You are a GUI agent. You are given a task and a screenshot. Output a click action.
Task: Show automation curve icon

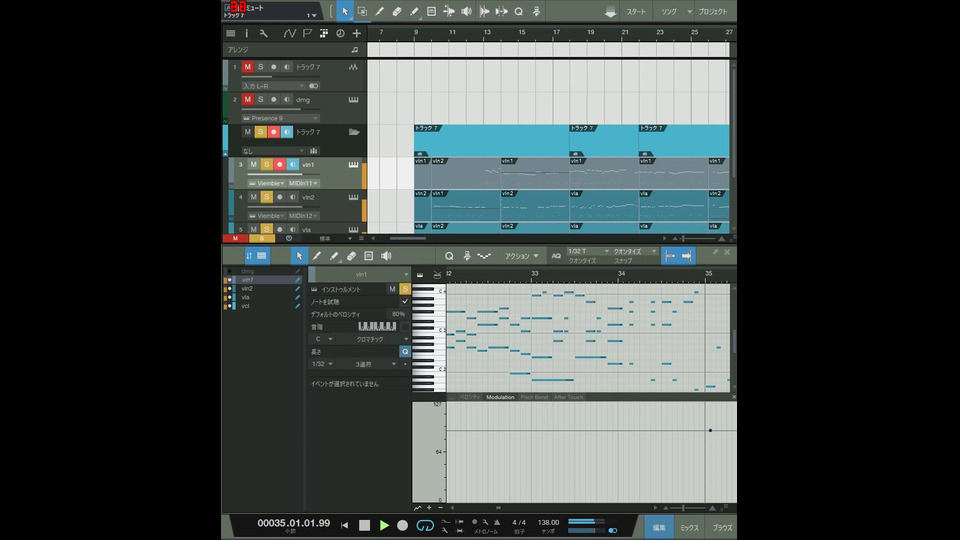pos(290,34)
